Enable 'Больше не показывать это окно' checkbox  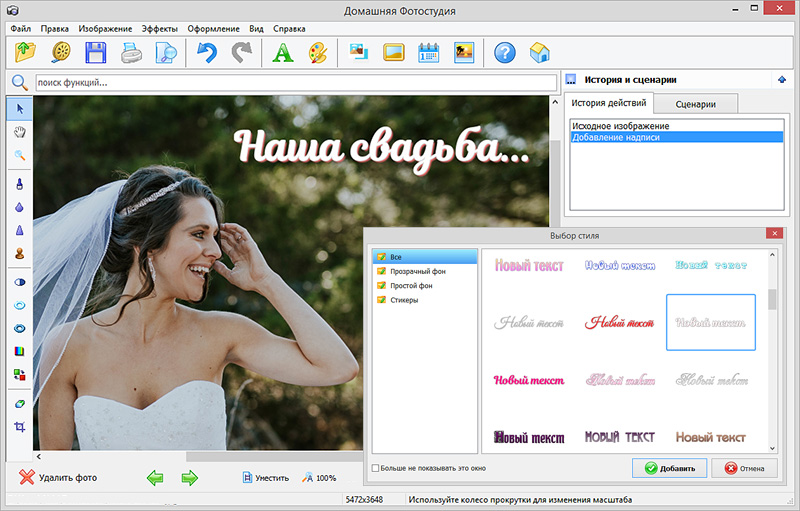376,468
